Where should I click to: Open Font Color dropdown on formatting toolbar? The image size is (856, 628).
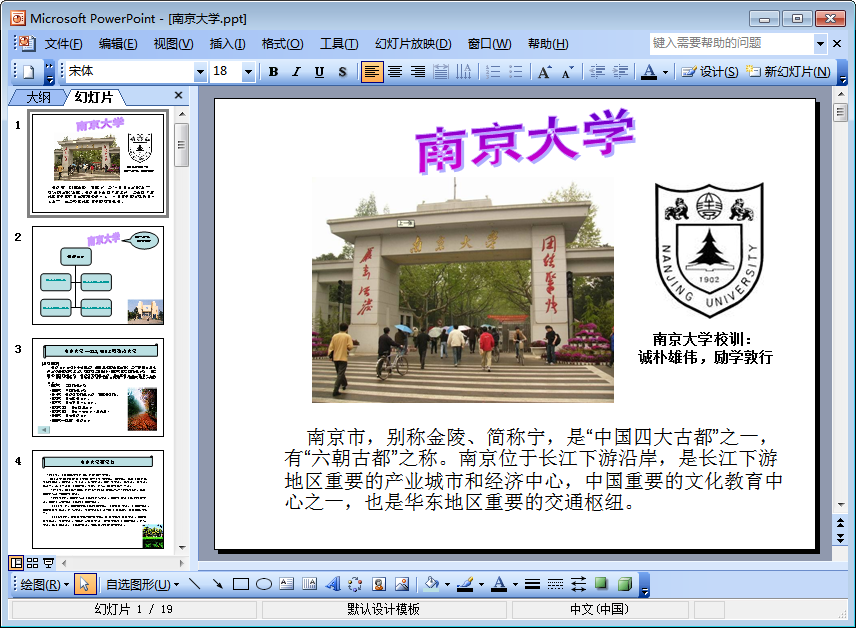coord(665,72)
